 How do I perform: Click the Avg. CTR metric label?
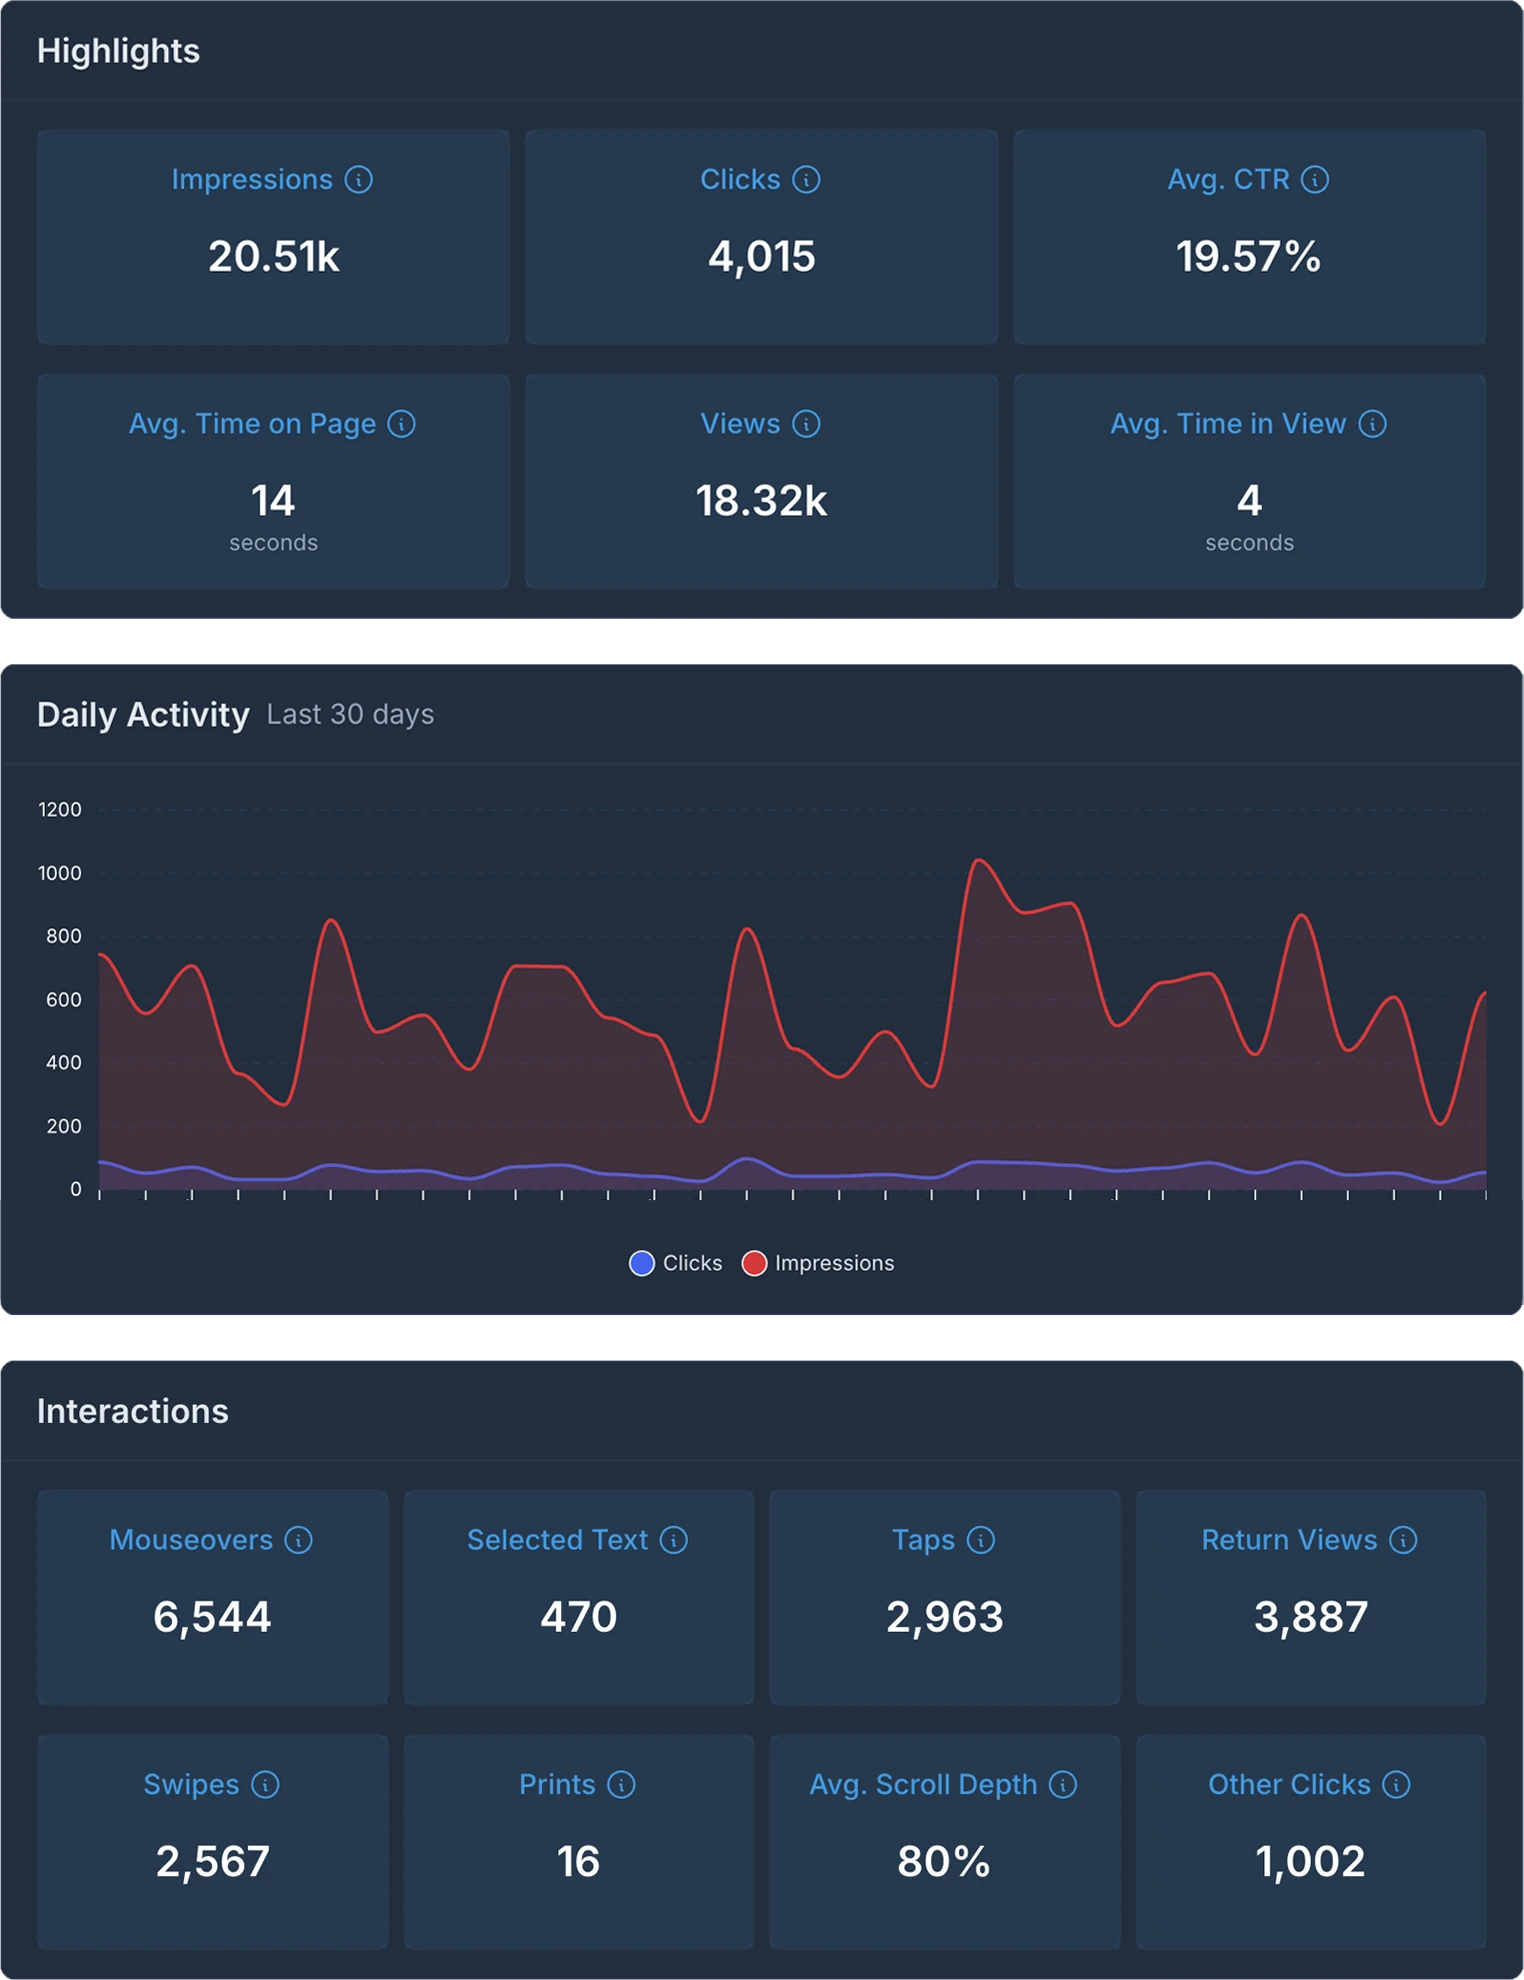(1228, 180)
